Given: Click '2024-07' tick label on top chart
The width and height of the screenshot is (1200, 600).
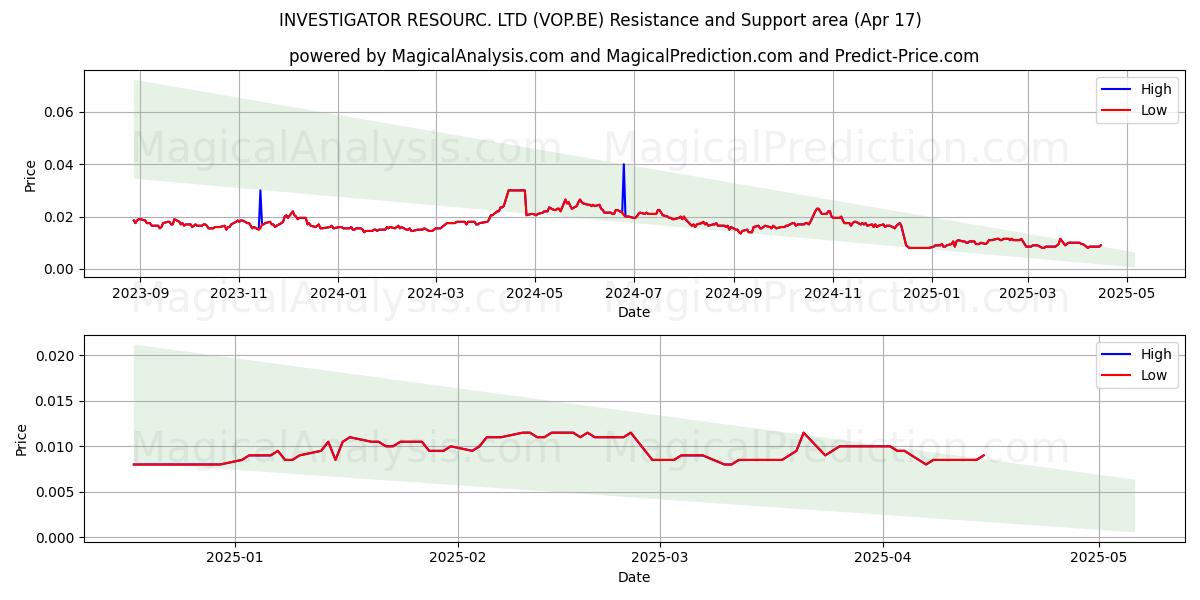Looking at the screenshot, I should coord(634,294).
